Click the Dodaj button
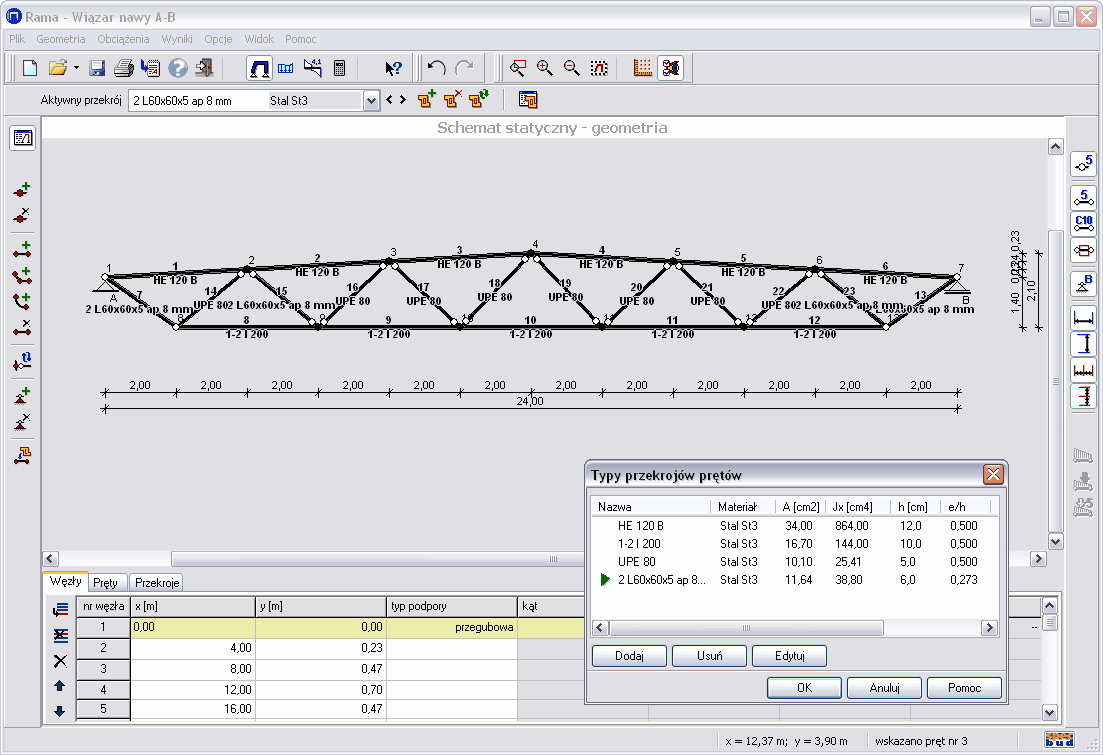 click(x=629, y=656)
